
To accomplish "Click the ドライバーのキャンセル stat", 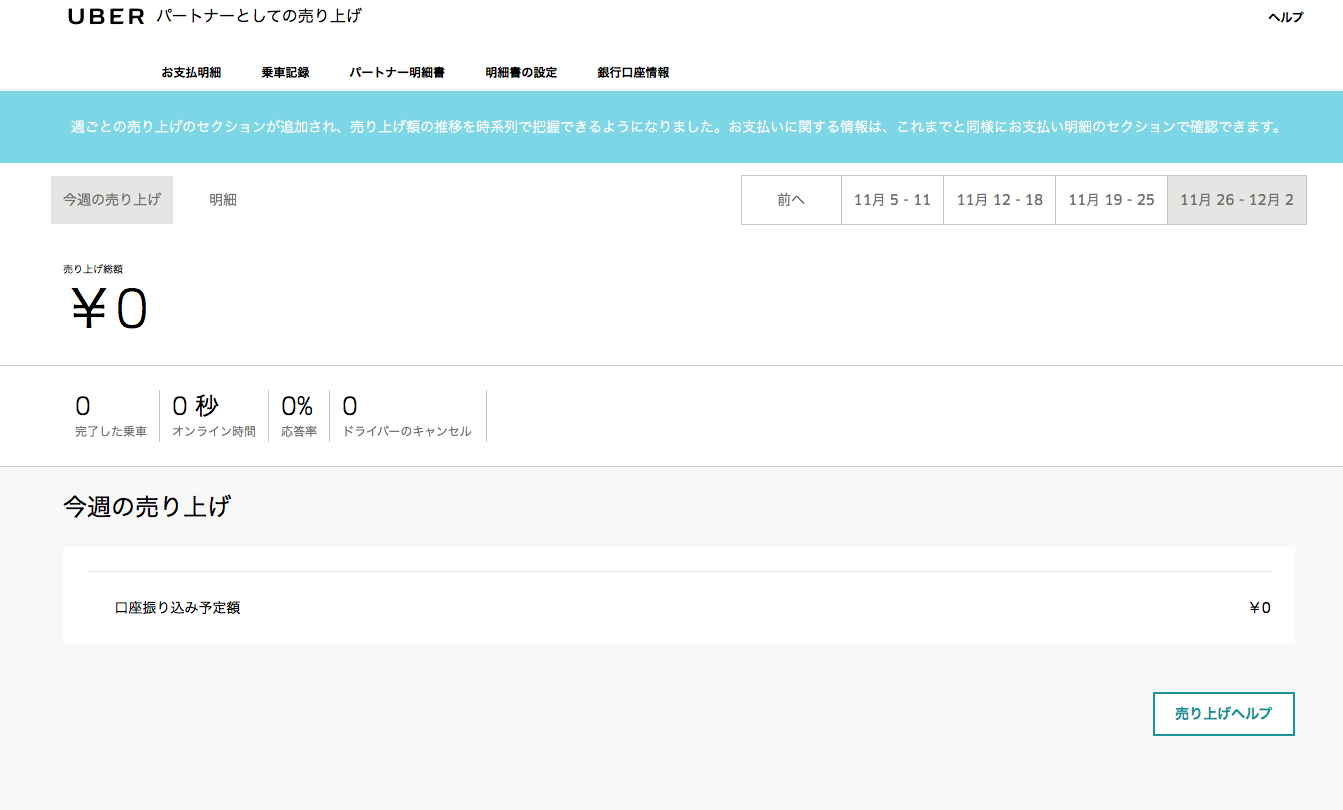I will click(407, 416).
